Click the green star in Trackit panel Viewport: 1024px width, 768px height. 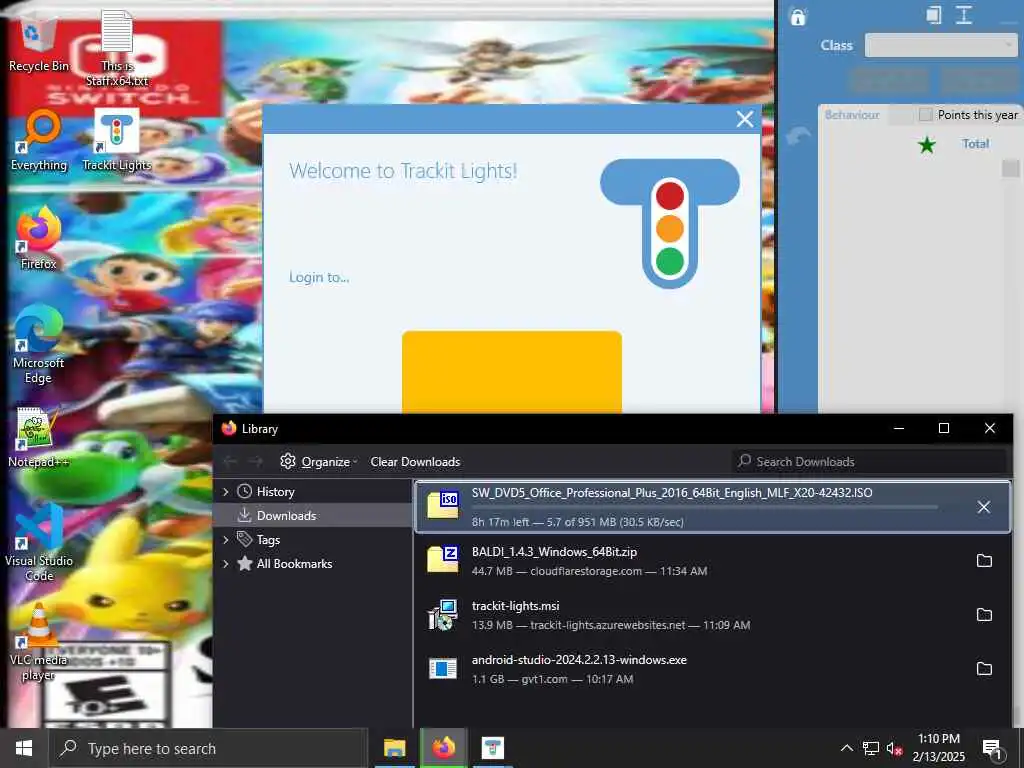point(927,144)
